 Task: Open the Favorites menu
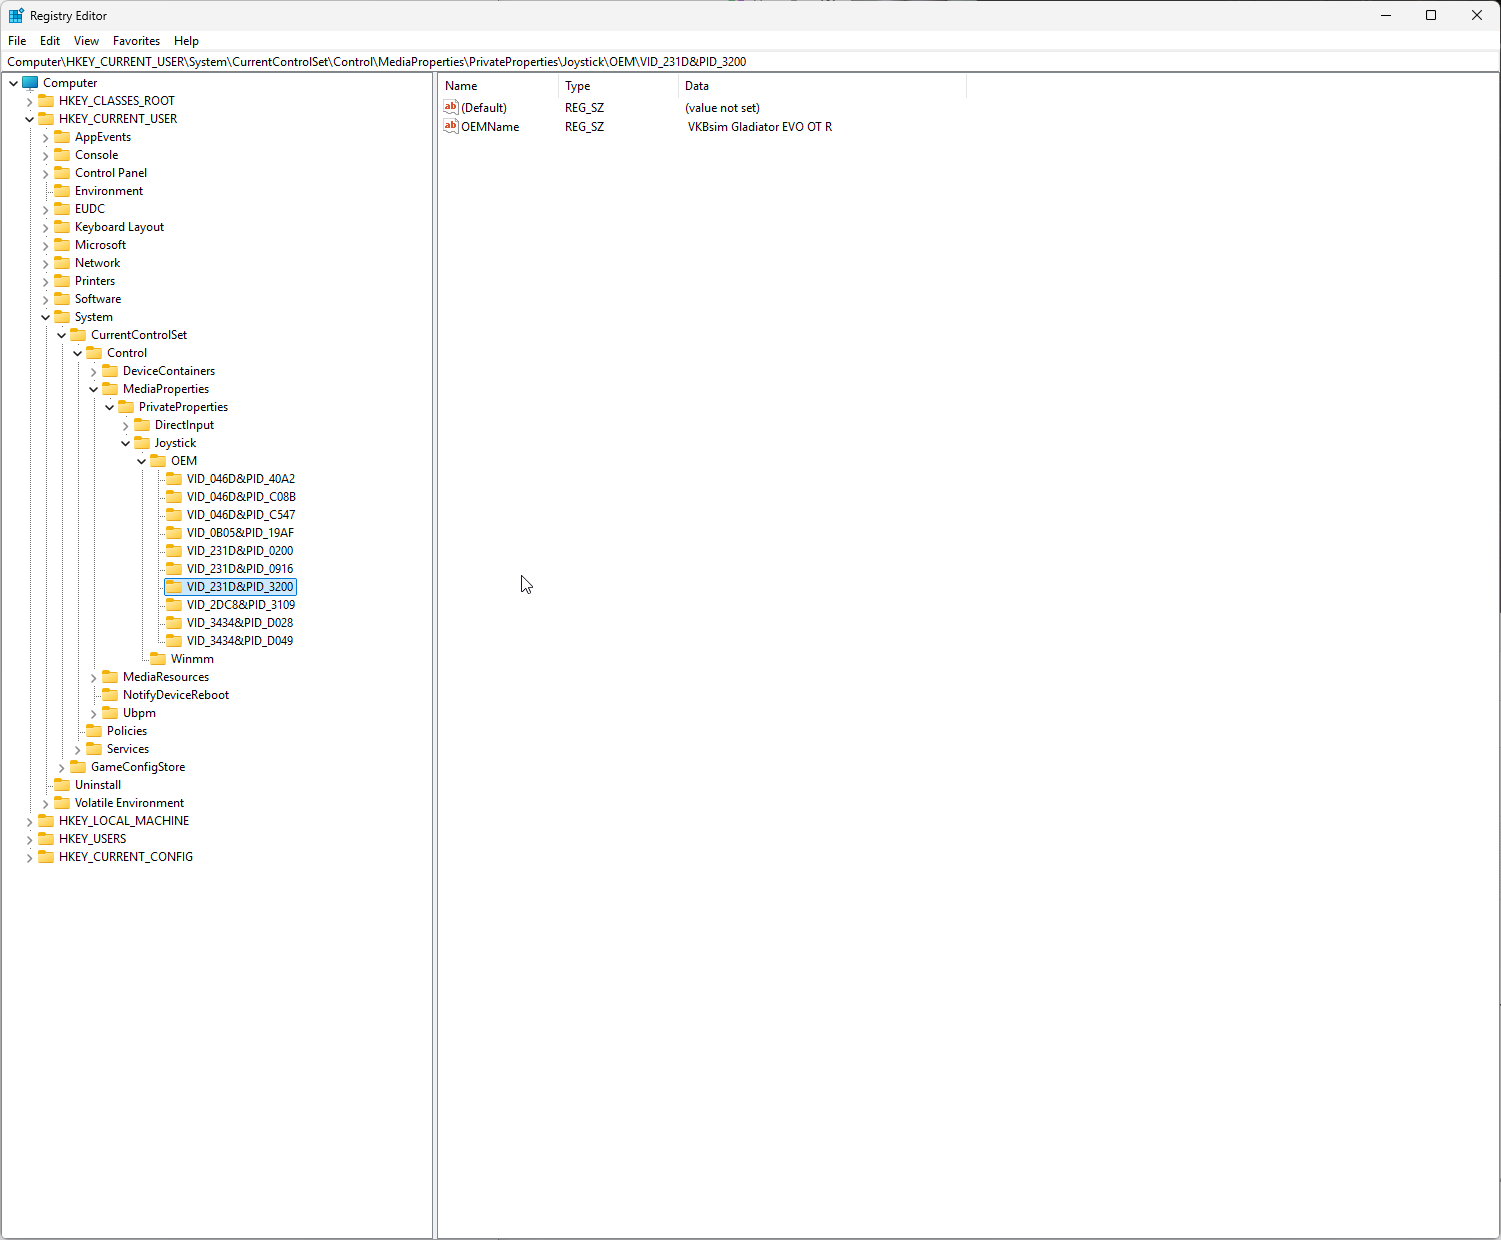136,41
